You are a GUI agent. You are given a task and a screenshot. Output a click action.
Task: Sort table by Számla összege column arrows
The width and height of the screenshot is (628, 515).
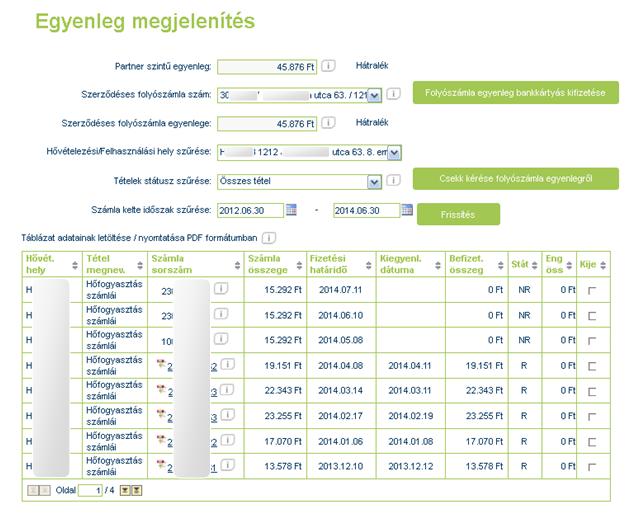(x=299, y=265)
